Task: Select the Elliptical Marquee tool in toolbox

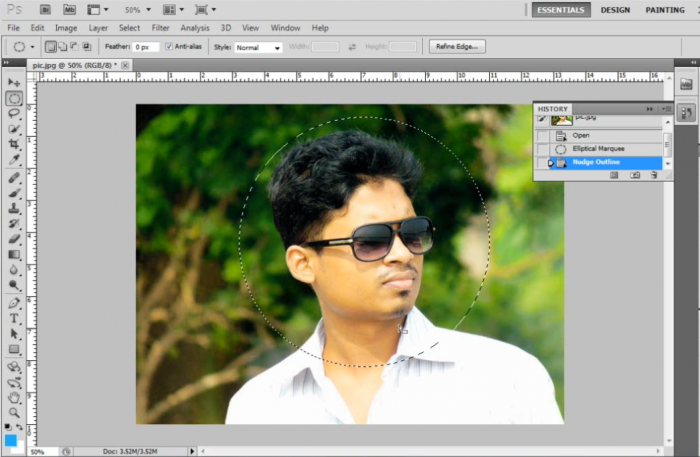Action: [14, 98]
